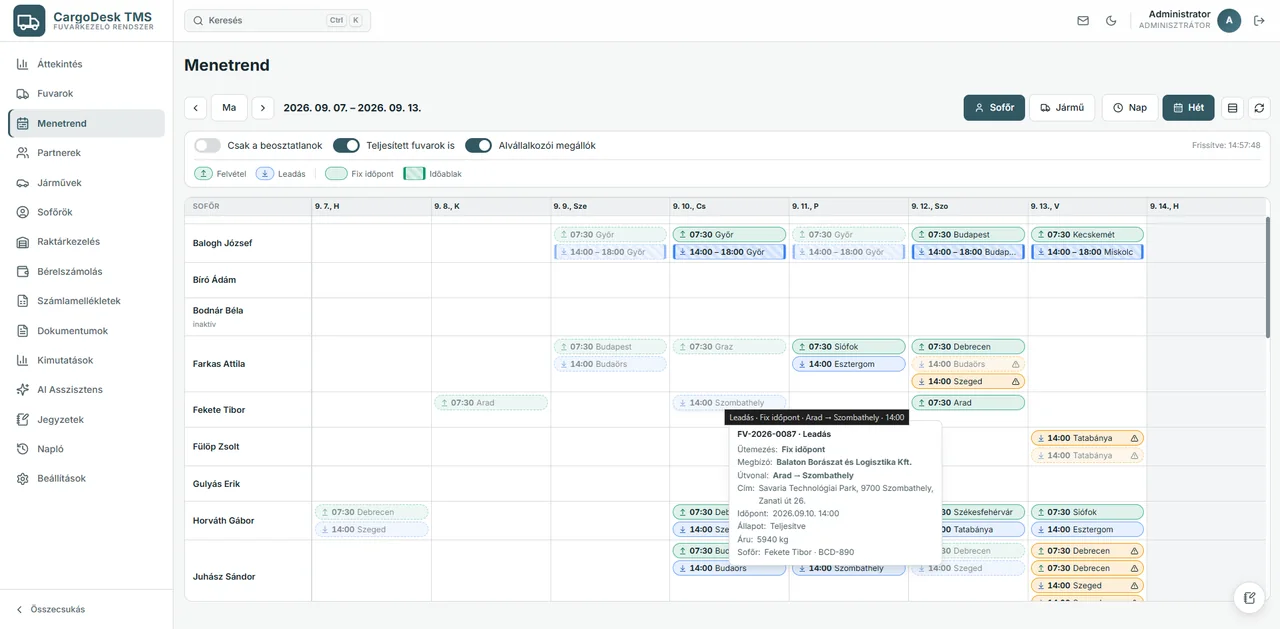Open Bérelszámolás section
Image resolution: width=1280 pixels, height=629 pixels.
pyautogui.click(x=86, y=271)
